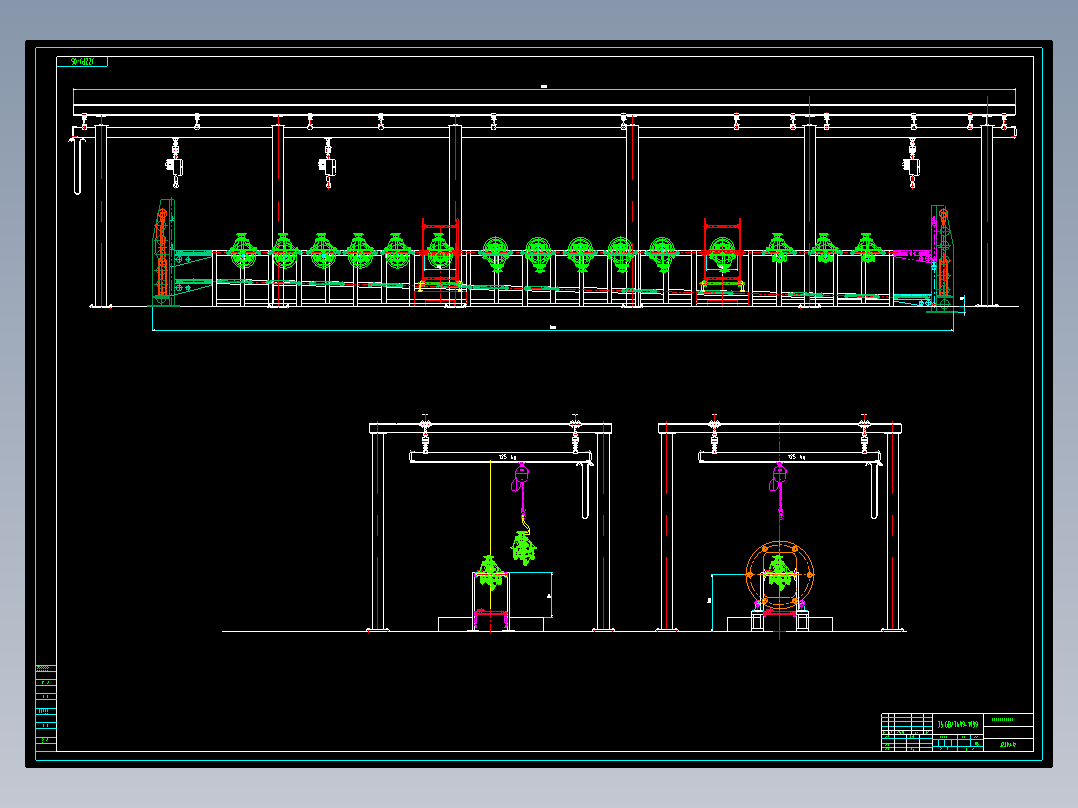Viewport: 1078px width, 808px height.
Task: Select the magenta hoist in right gantry view
Action: [778, 492]
